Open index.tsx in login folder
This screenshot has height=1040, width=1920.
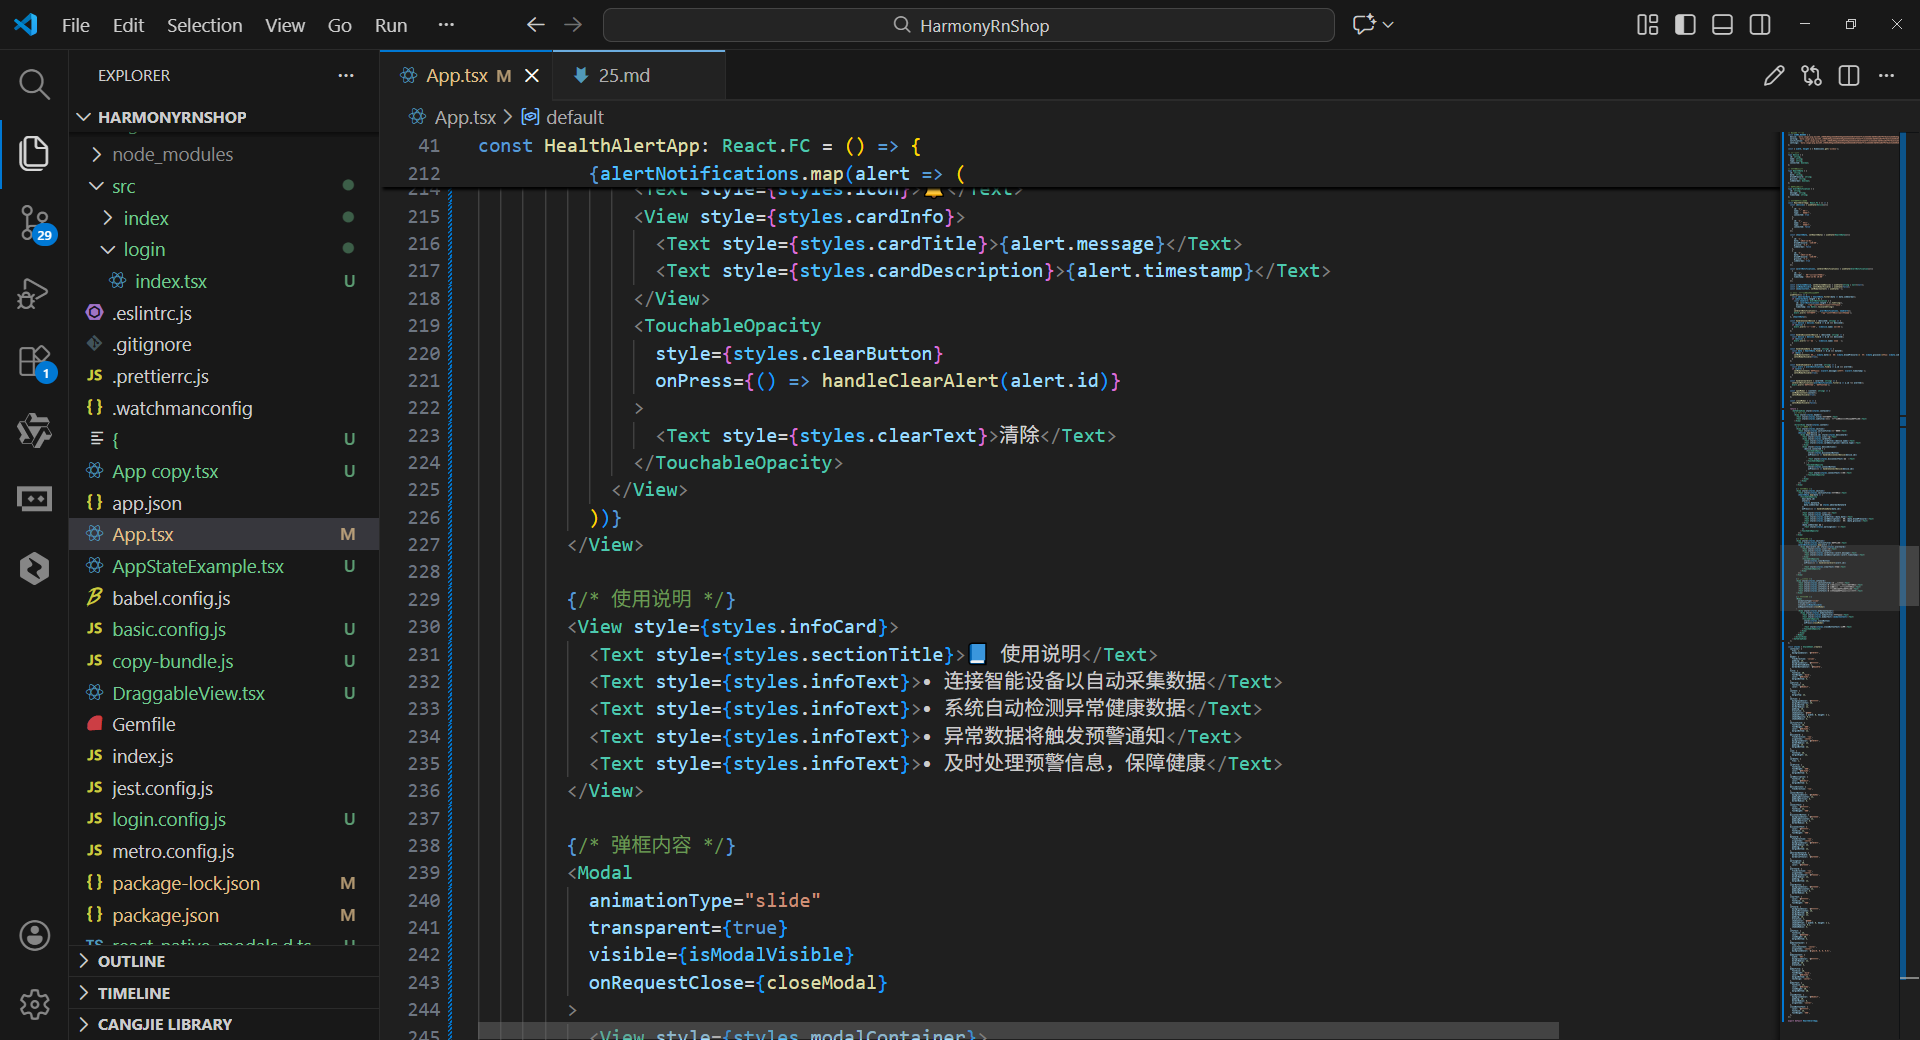coord(224,281)
